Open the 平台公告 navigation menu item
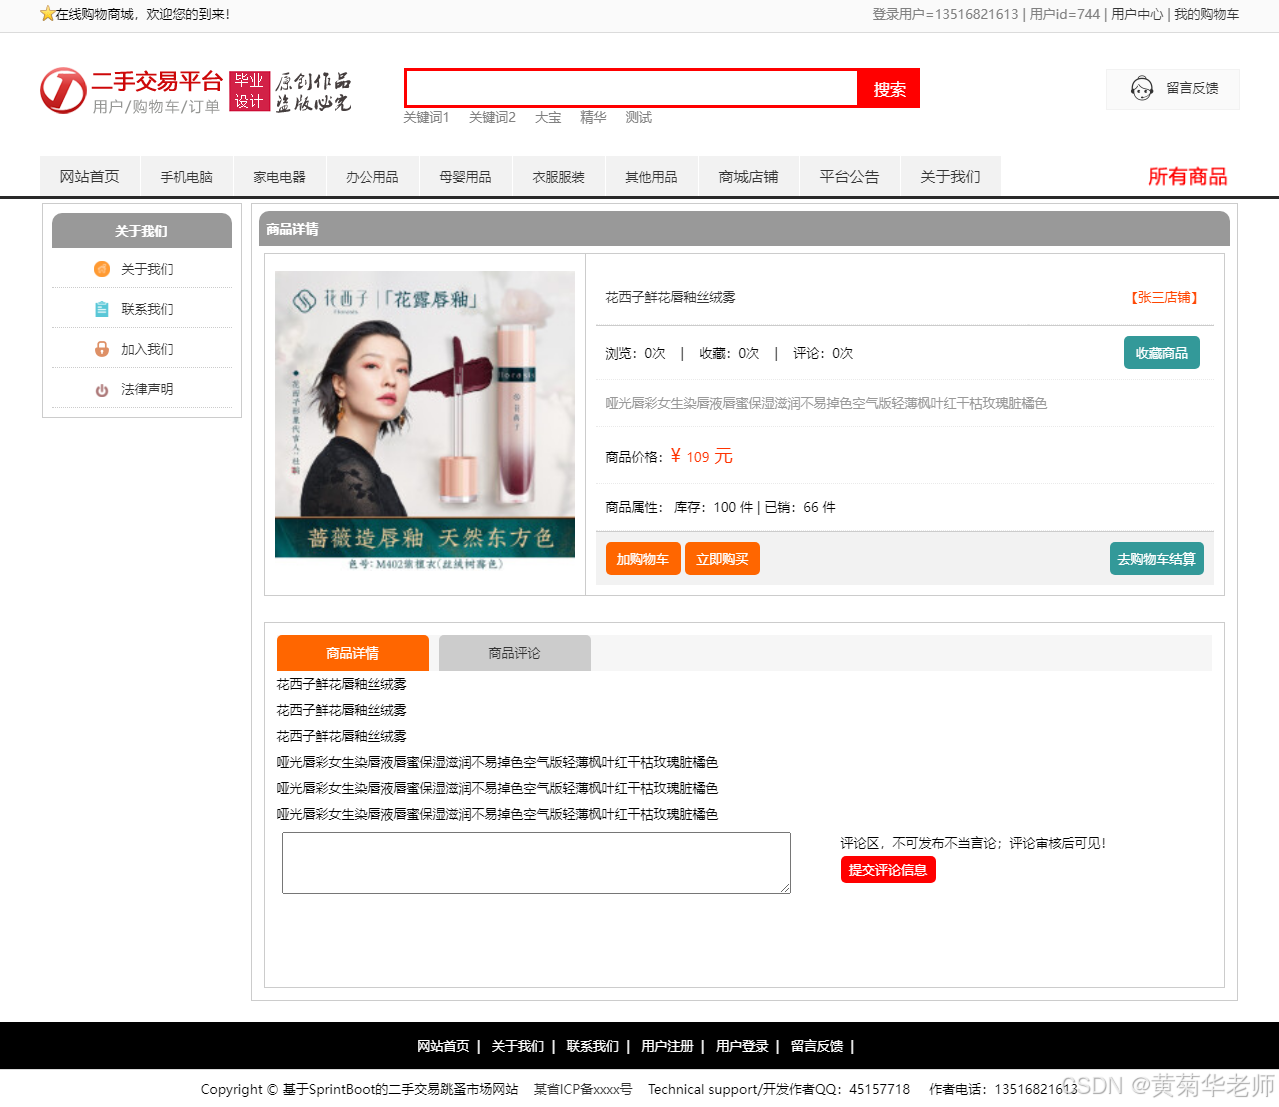Image resolution: width=1279 pixels, height=1107 pixels. [x=849, y=175]
